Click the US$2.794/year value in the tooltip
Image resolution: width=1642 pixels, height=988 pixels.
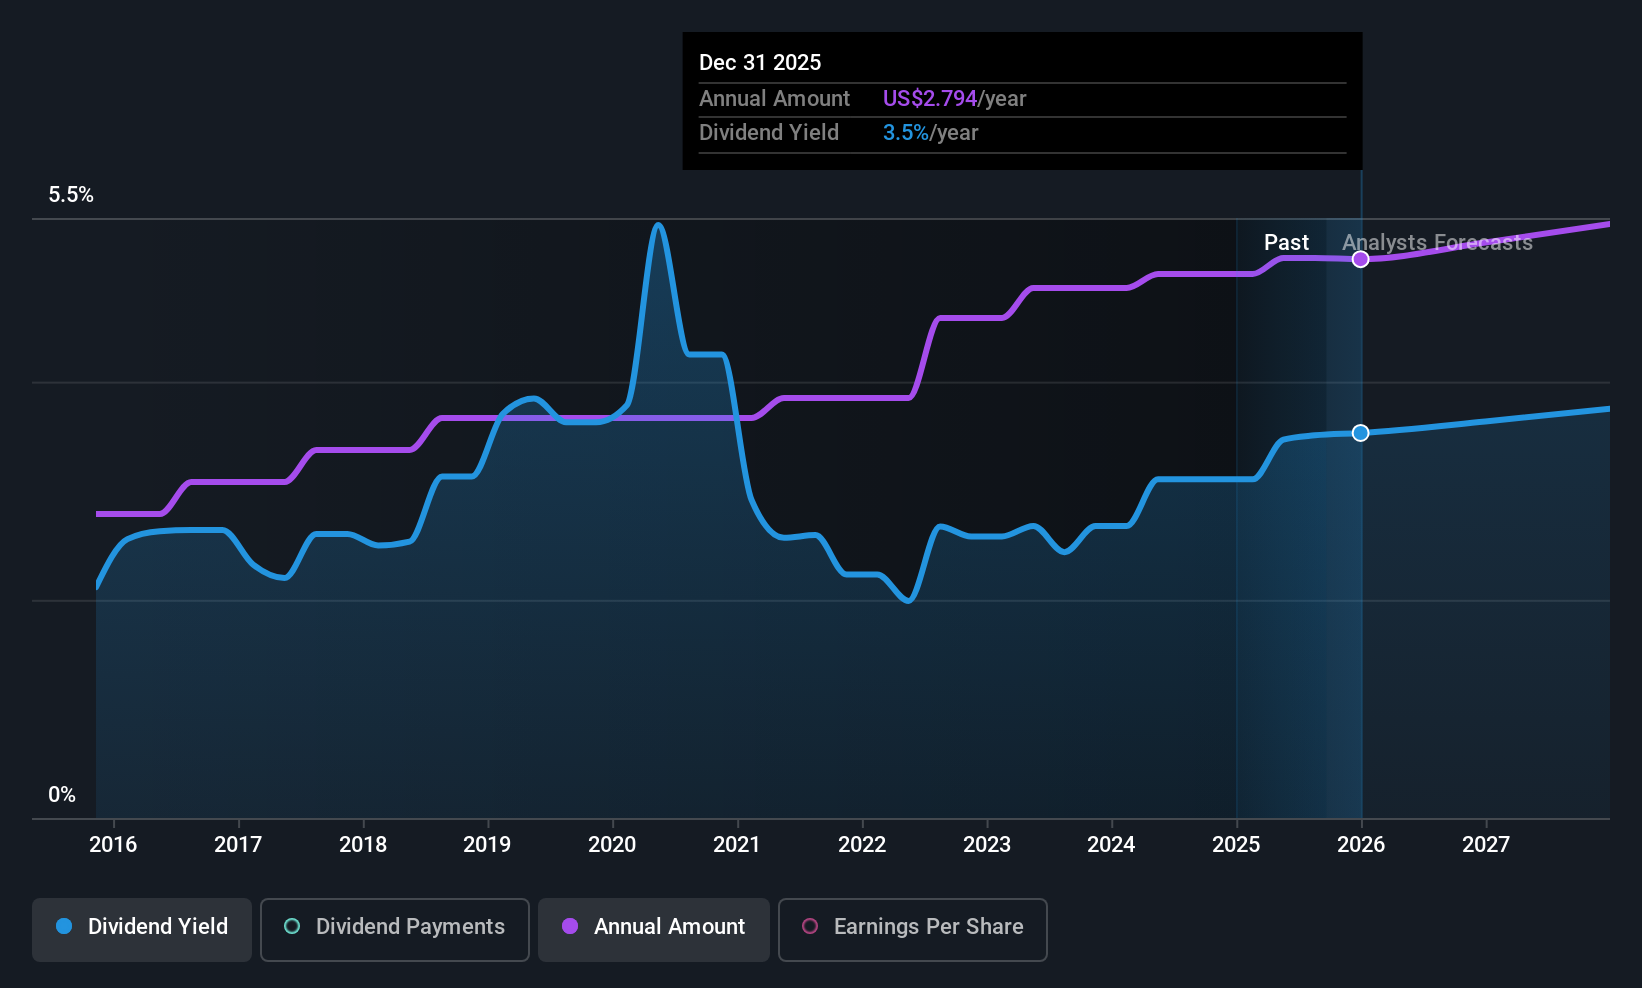[930, 98]
